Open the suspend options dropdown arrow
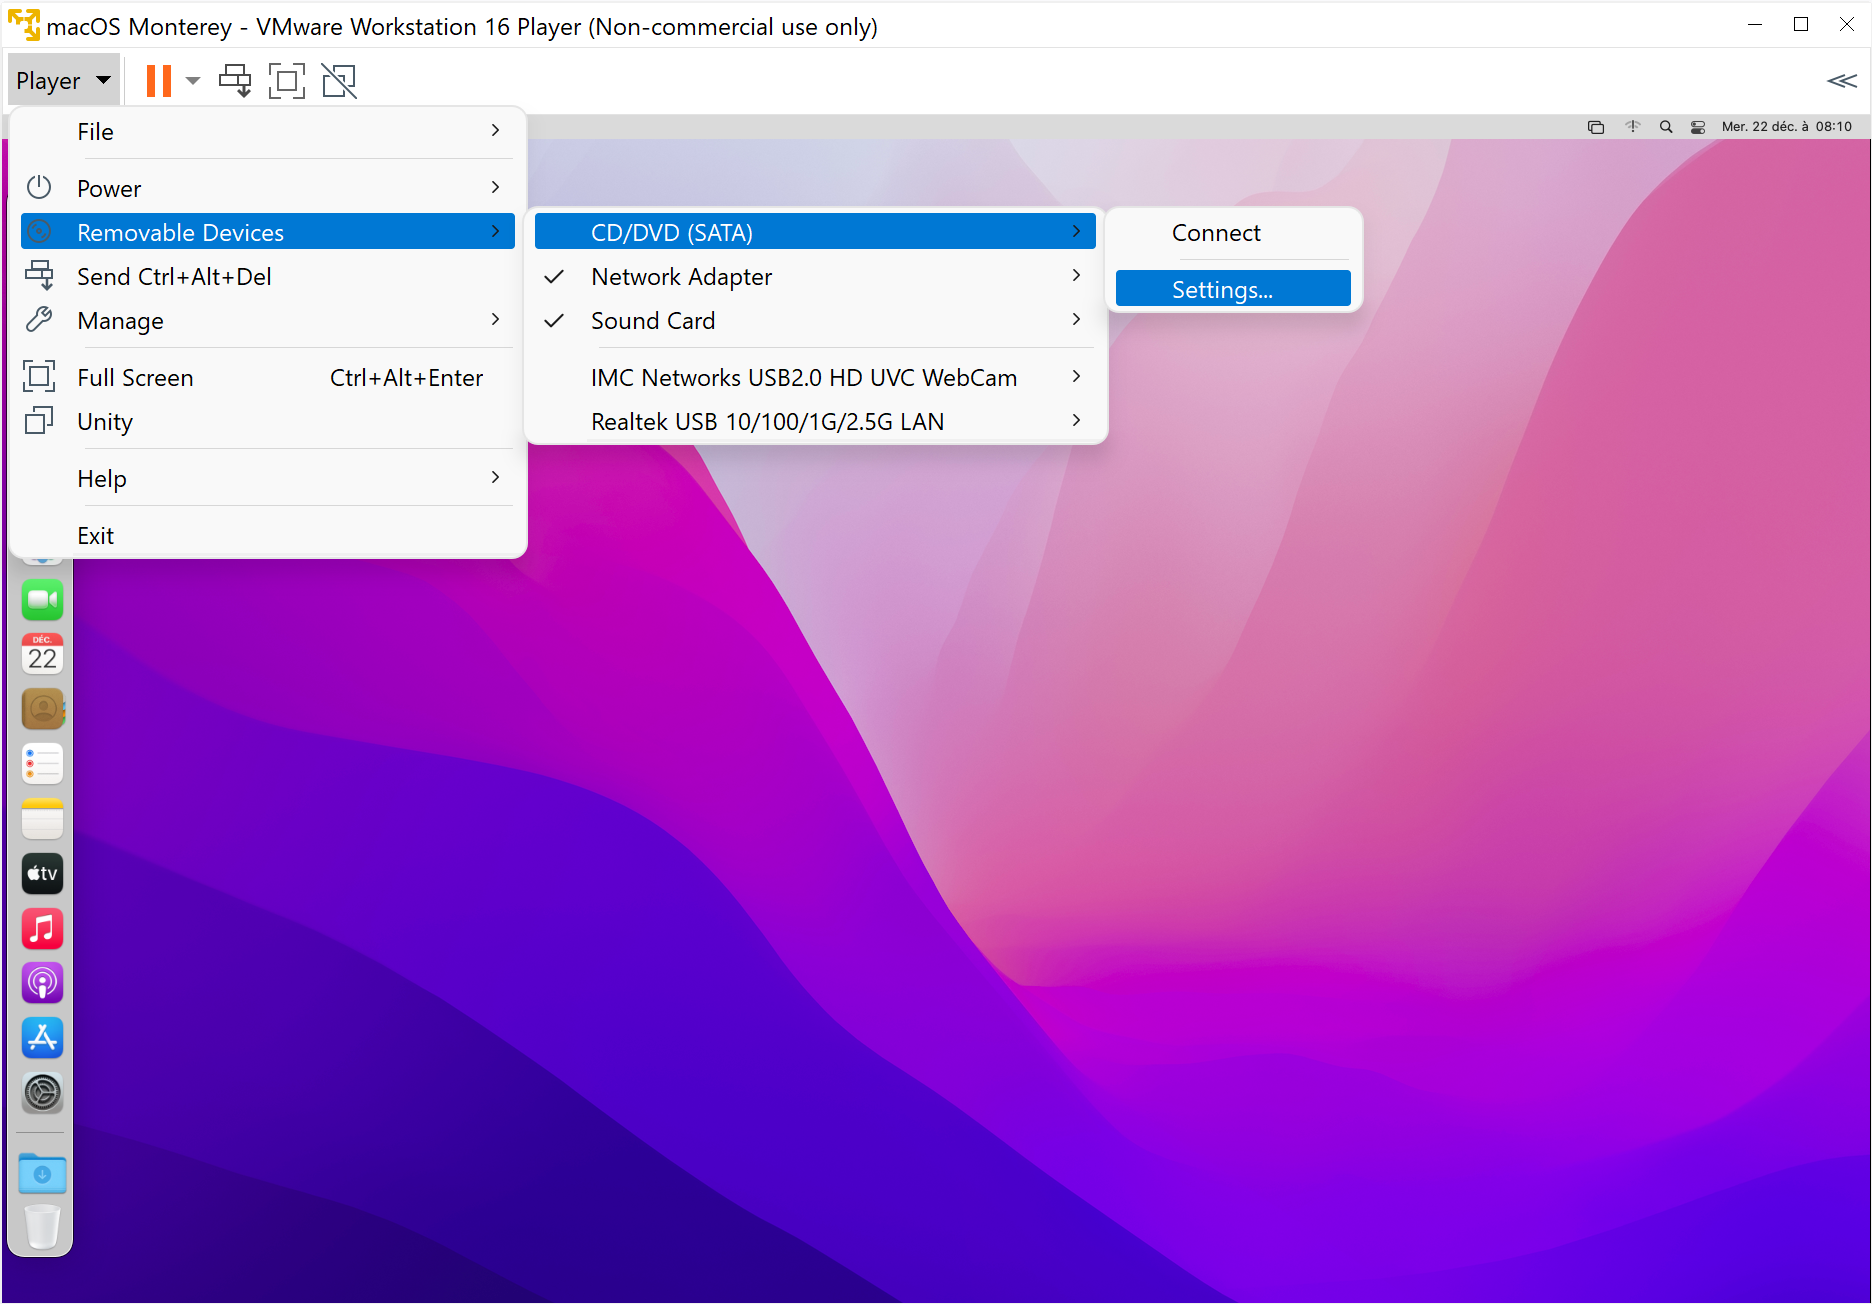Image resolution: width=1872 pixels, height=1304 pixels. click(x=192, y=80)
